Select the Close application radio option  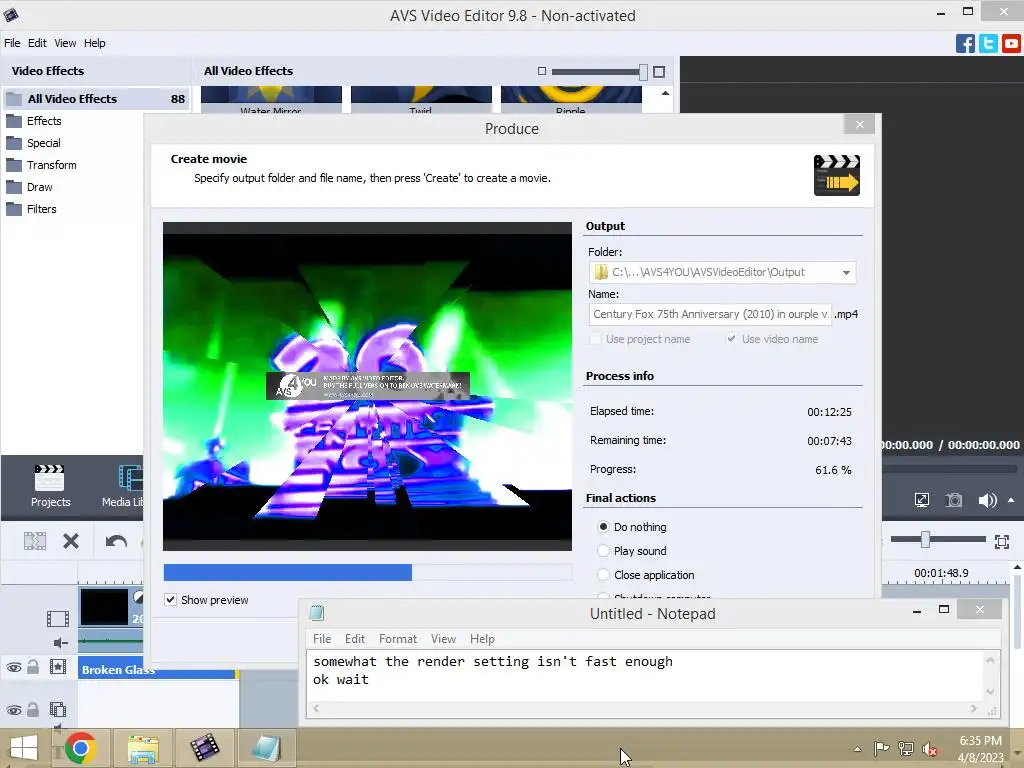[603, 575]
